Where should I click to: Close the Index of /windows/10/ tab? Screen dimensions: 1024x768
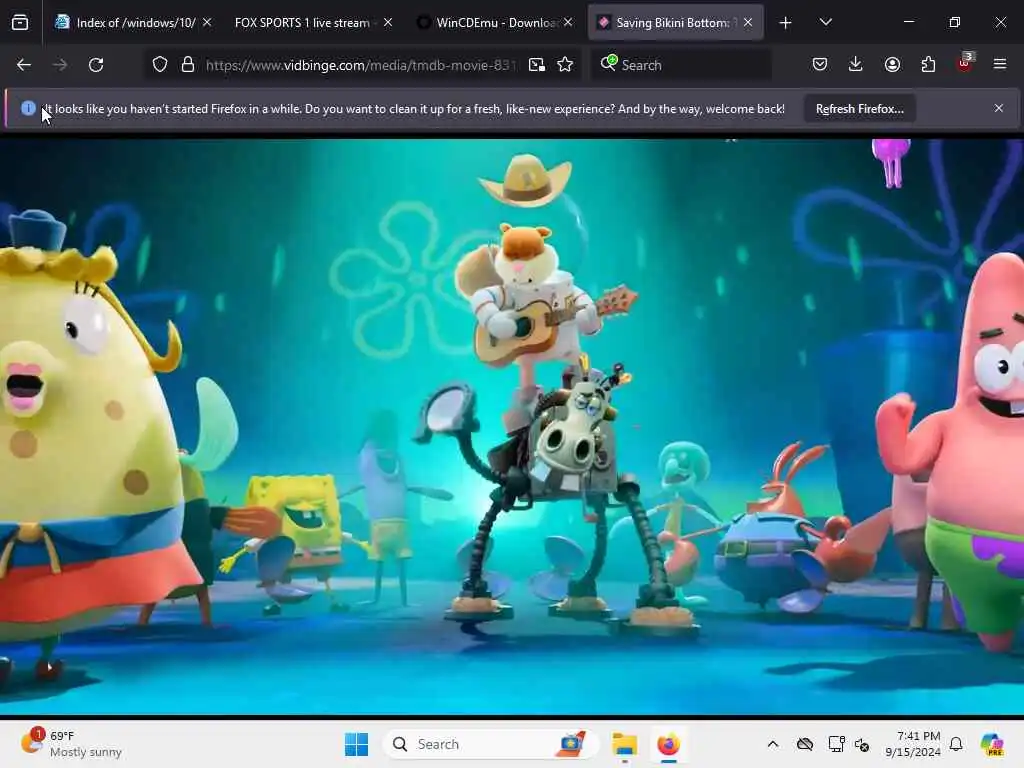(207, 23)
